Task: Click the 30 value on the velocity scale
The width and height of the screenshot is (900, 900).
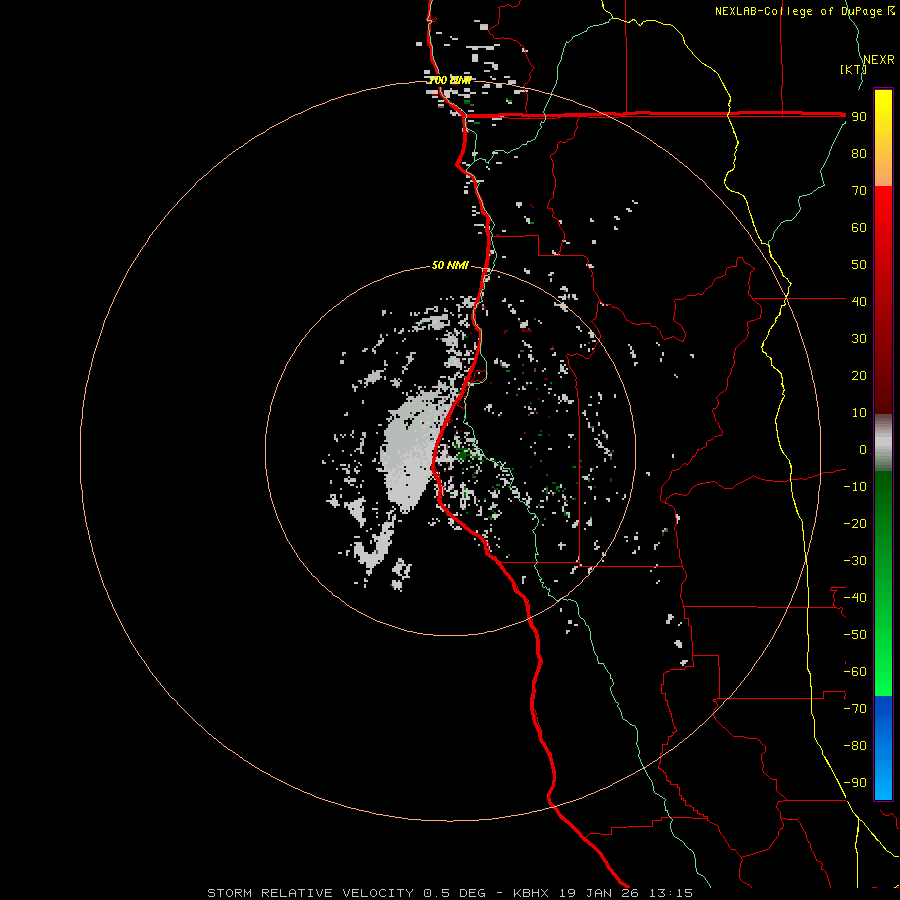Action: (859, 339)
